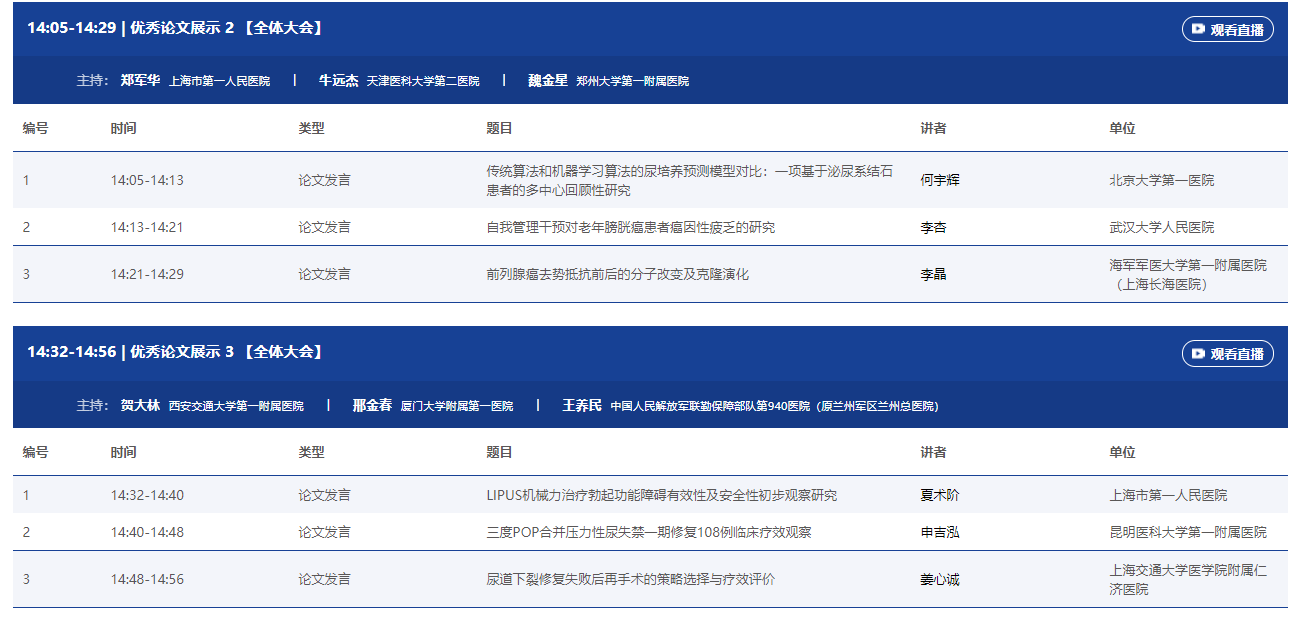This screenshot has width=1300, height=619.
Task: Click 论文发言 type in 申吉泓 row
Action: pyautogui.click(x=324, y=532)
